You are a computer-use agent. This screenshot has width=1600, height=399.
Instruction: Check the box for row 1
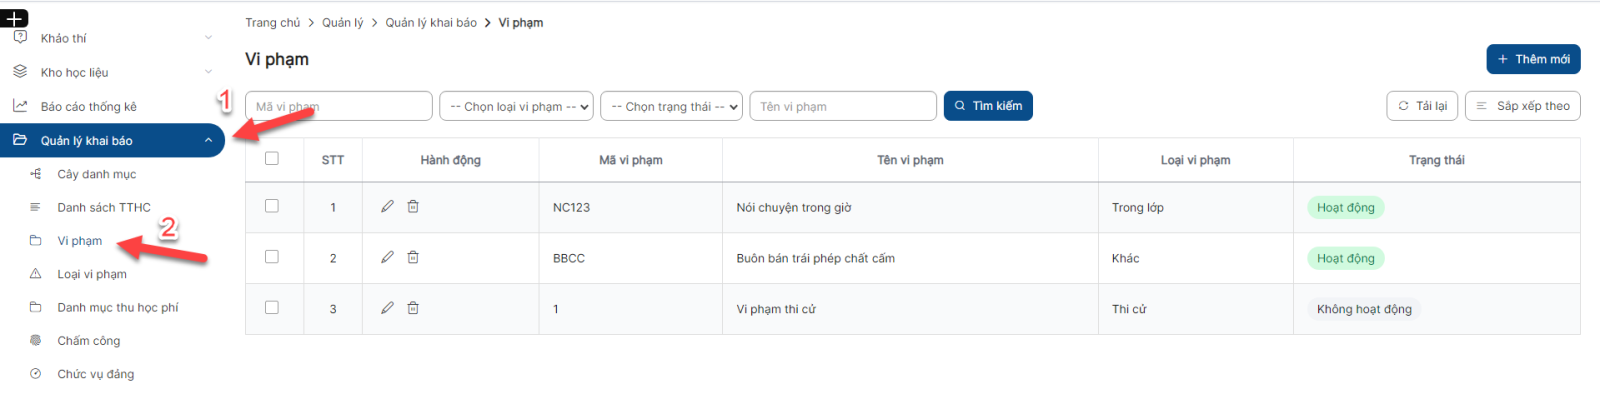tap(272, 206)
